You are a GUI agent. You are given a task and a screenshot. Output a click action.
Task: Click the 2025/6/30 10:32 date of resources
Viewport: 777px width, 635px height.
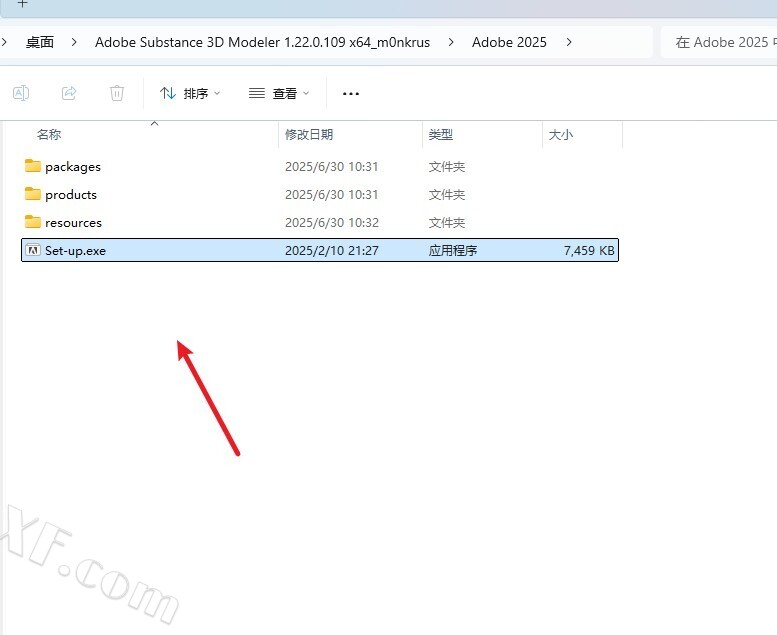point(332,223)
